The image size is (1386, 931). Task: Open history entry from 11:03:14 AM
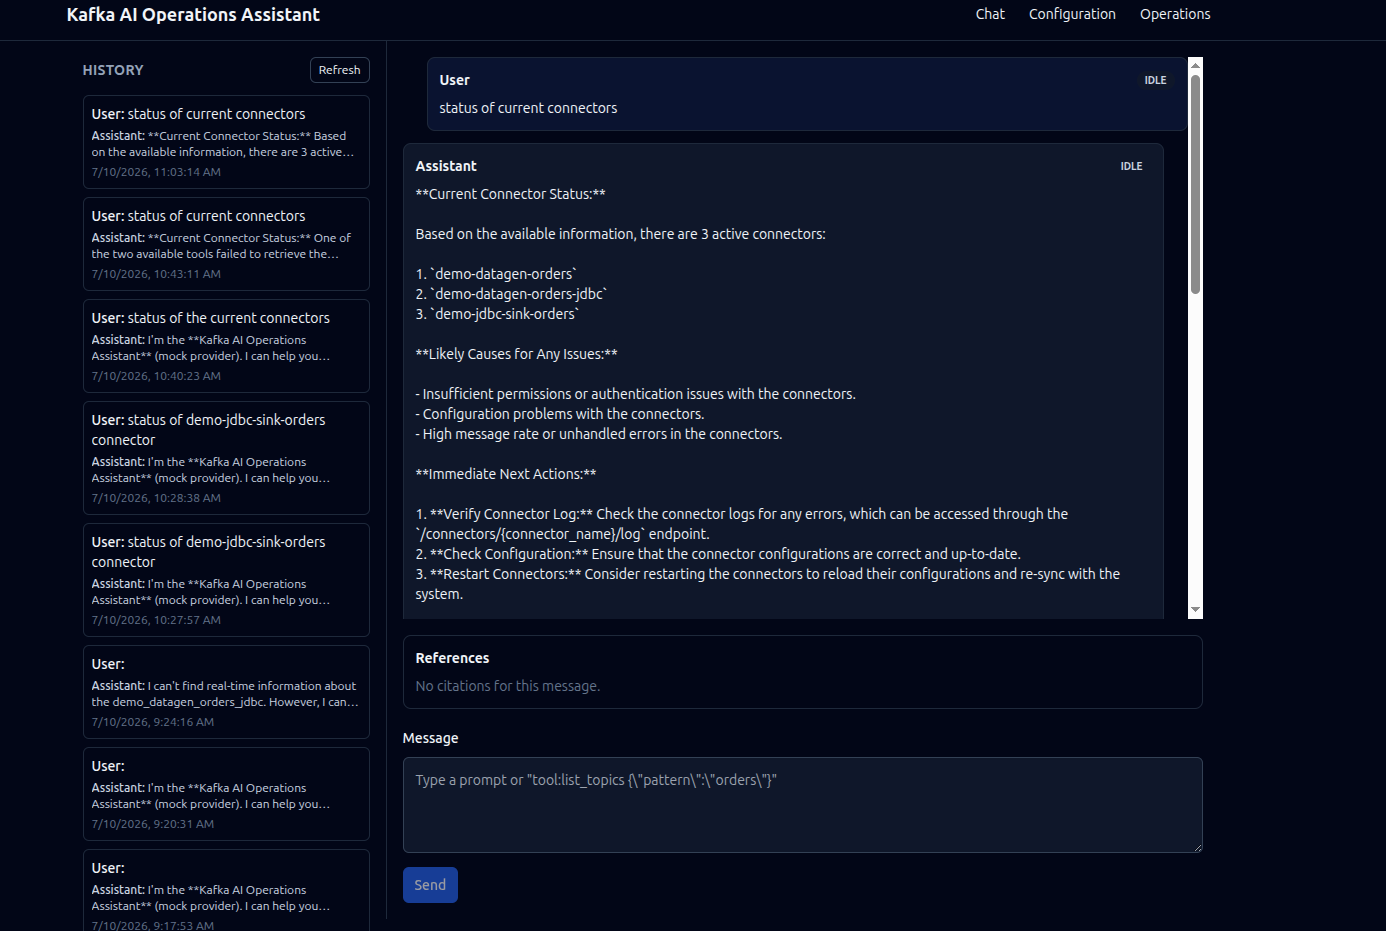226,142
